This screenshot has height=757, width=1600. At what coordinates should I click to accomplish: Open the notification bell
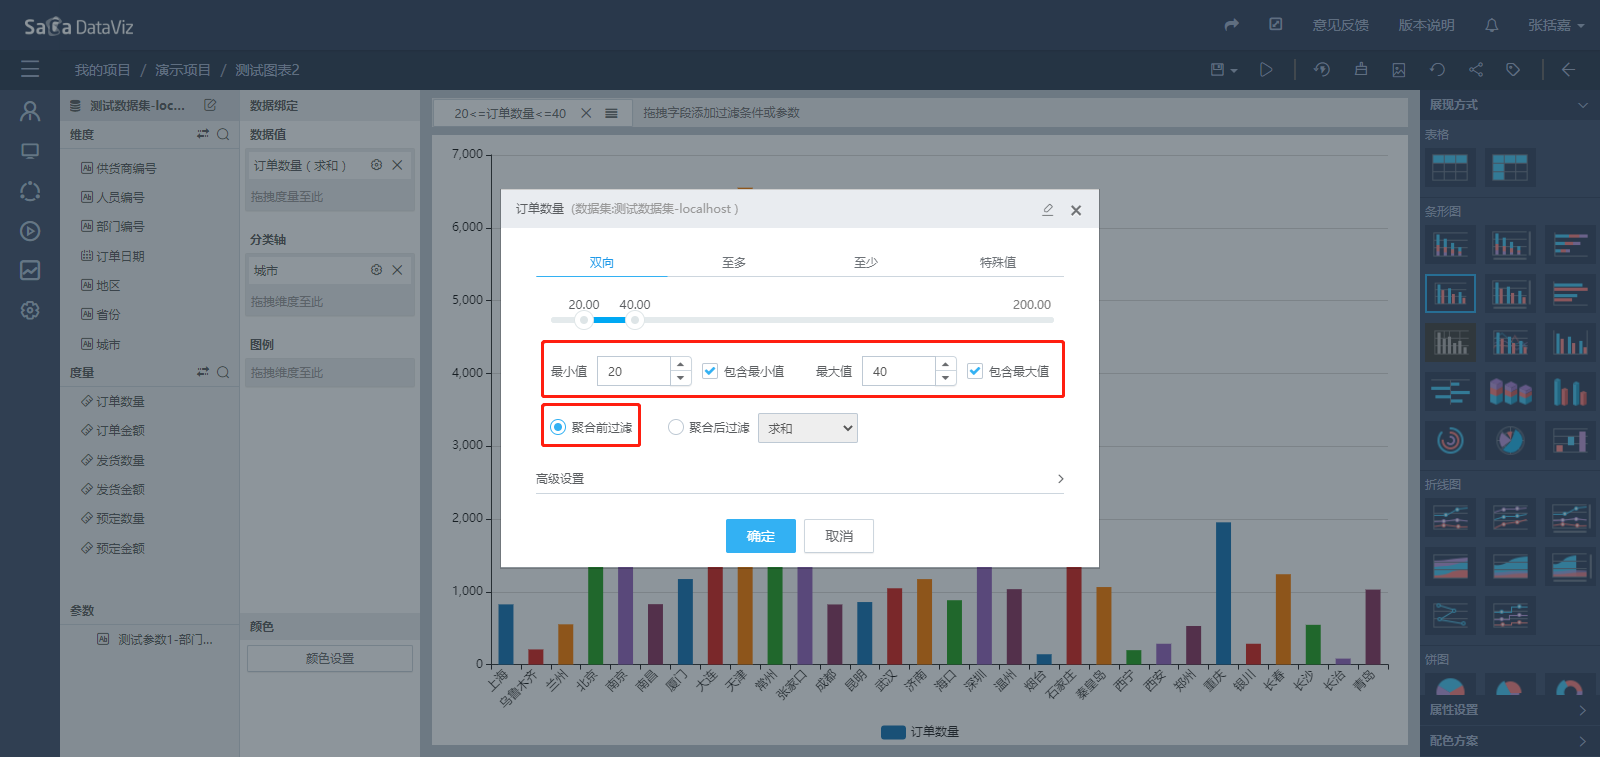click(x=1491, y=25)
